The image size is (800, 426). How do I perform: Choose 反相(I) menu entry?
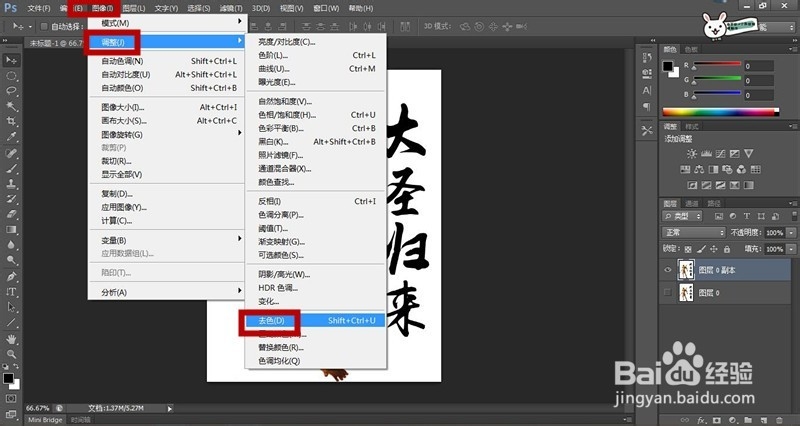pos(315,201)
